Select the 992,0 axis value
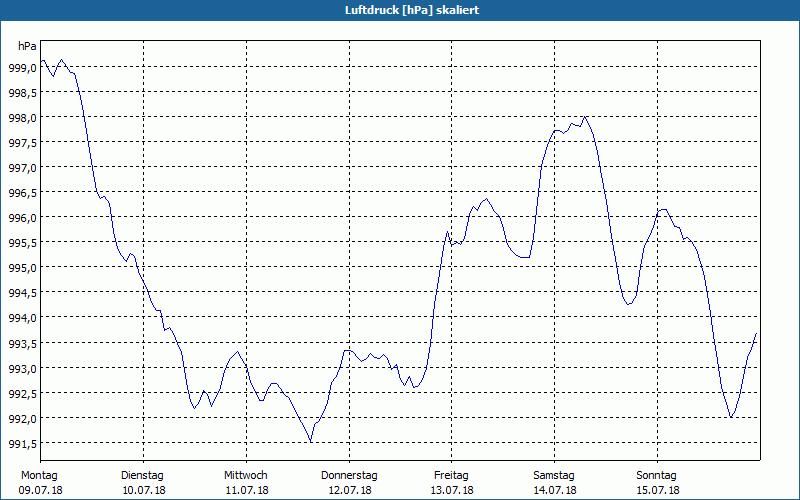The image size is (800, 500). pyautogui.click(x=22, y=418)
